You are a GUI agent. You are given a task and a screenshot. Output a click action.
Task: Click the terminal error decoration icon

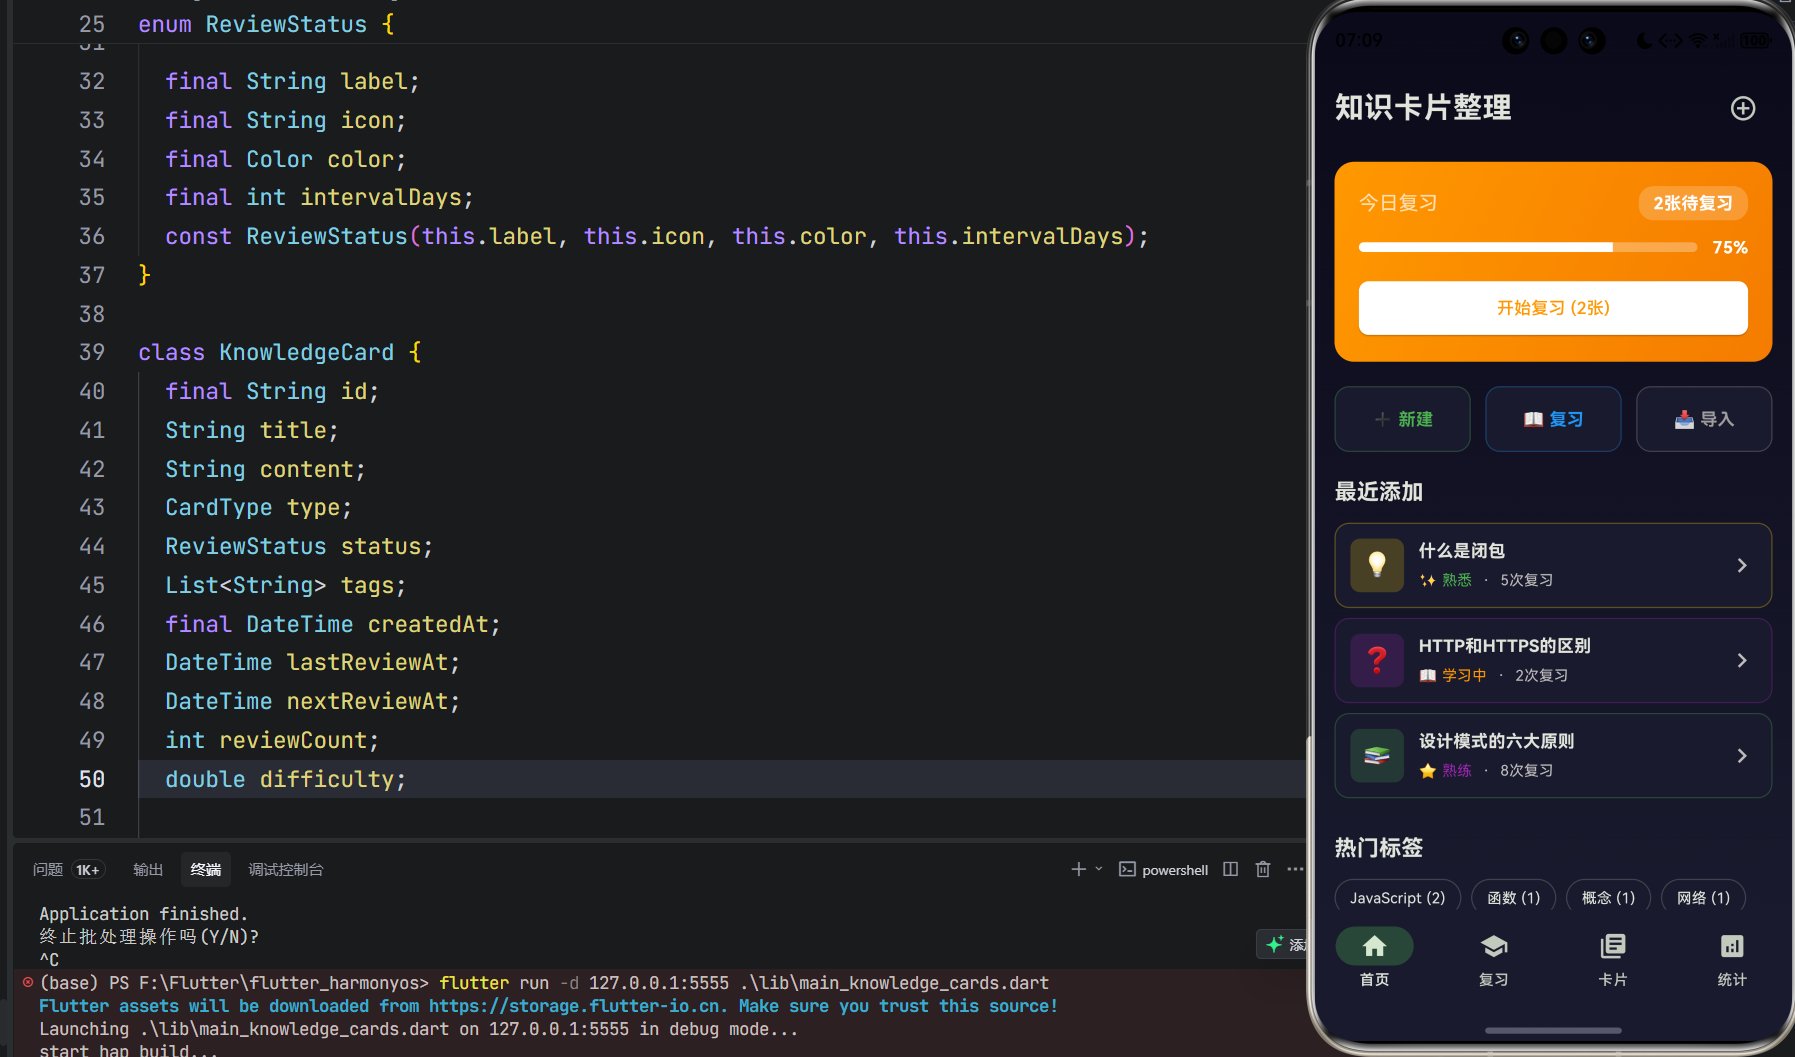pyautogui.click(x=28, y=982)
